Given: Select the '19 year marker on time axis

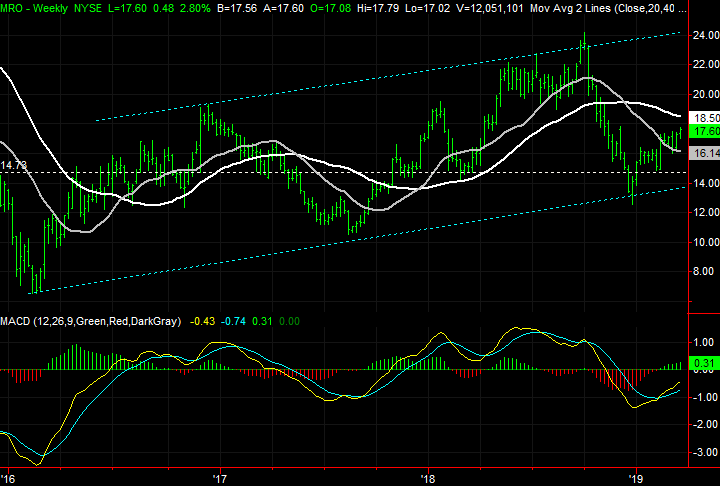Looking at the screenshot, I should point(635,477).
